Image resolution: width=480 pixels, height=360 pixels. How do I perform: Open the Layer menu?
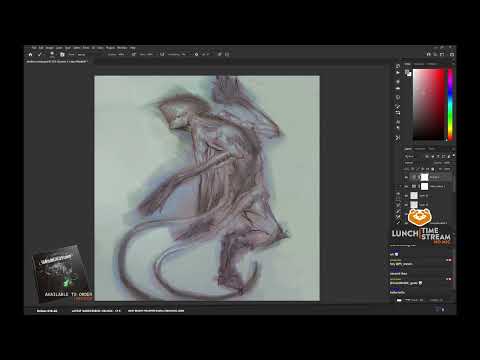(59, 48)
